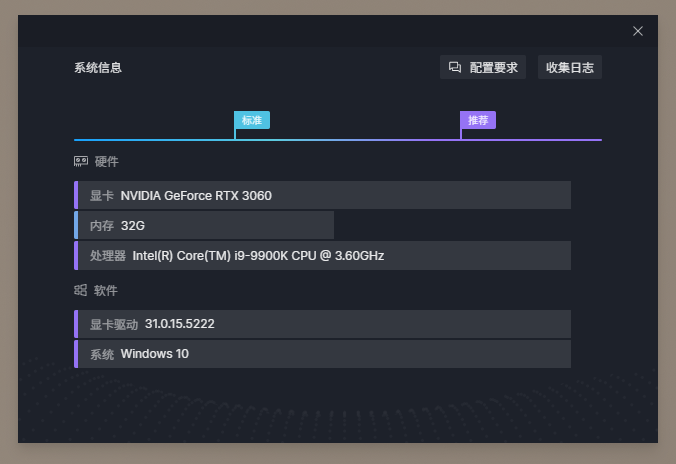The height and width of the screenshot is (464, 676).
Task: Select the 内存 32G row
Action: (204, 225)
